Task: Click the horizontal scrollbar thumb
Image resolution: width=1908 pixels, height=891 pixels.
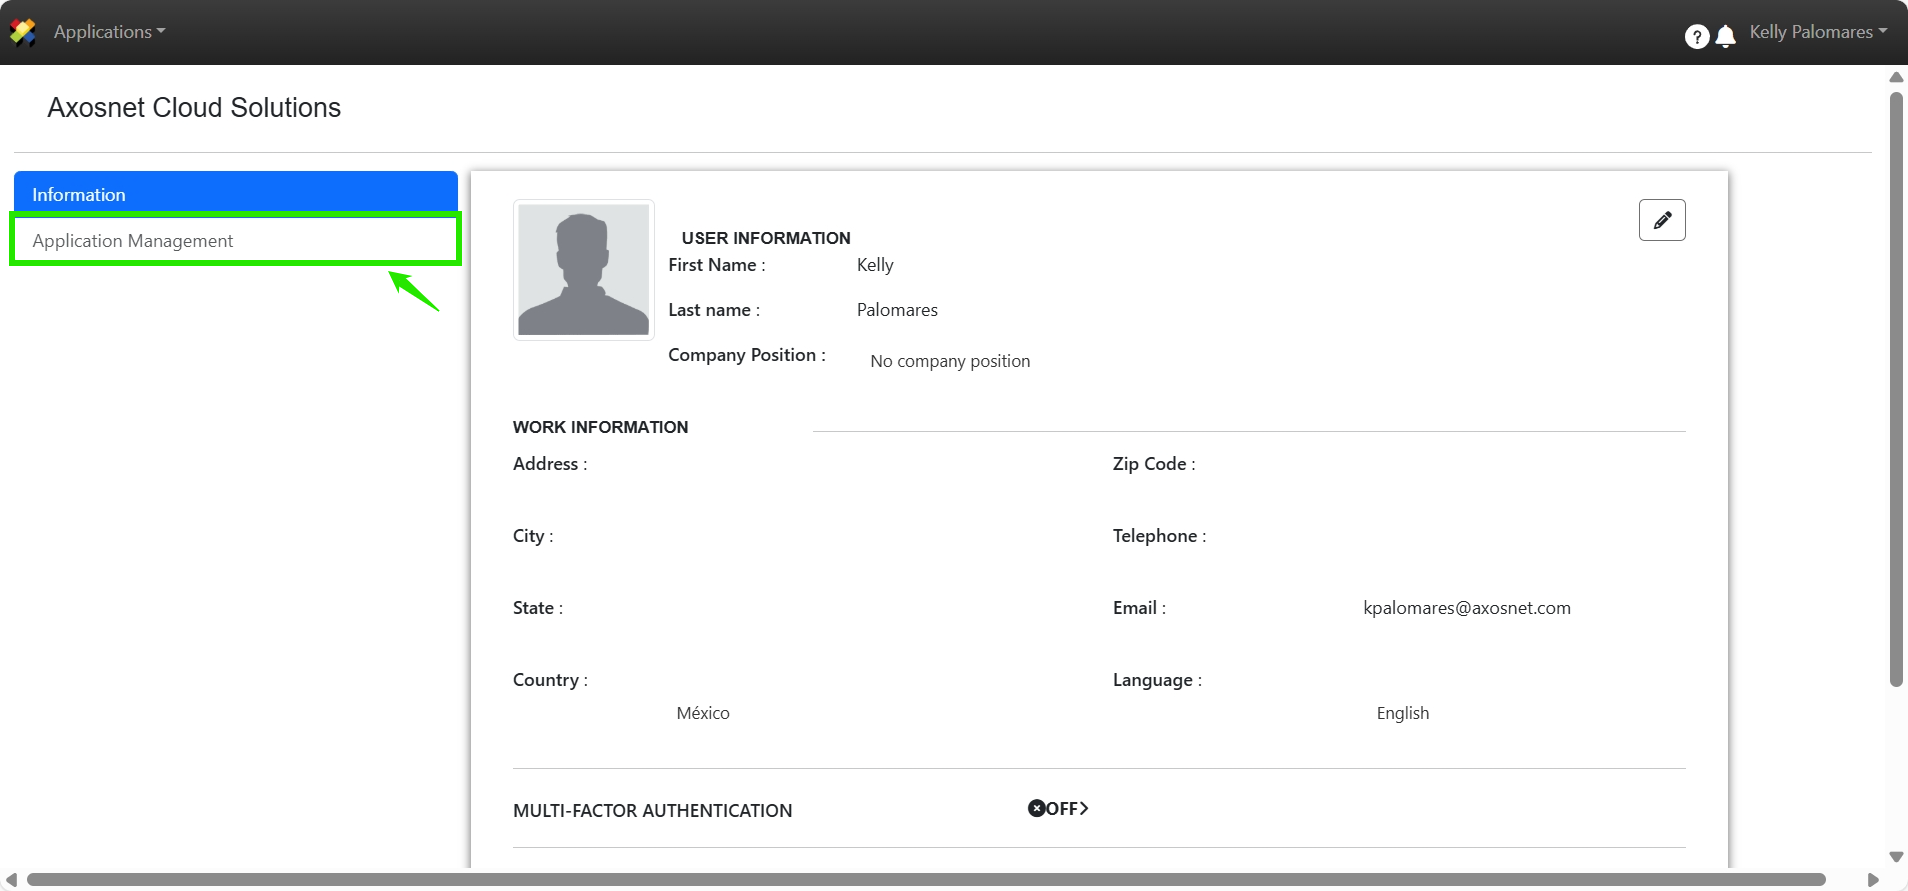Action: (x=926, y=880)
